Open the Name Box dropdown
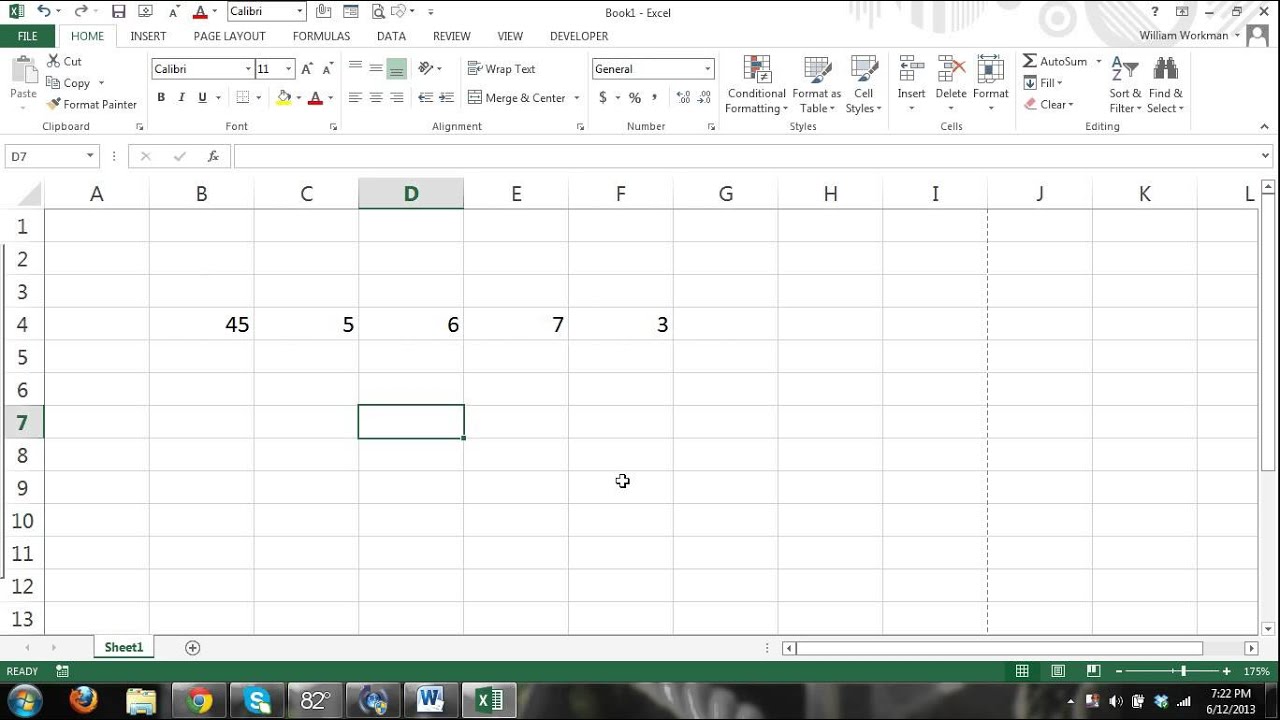 coord(90,156)
